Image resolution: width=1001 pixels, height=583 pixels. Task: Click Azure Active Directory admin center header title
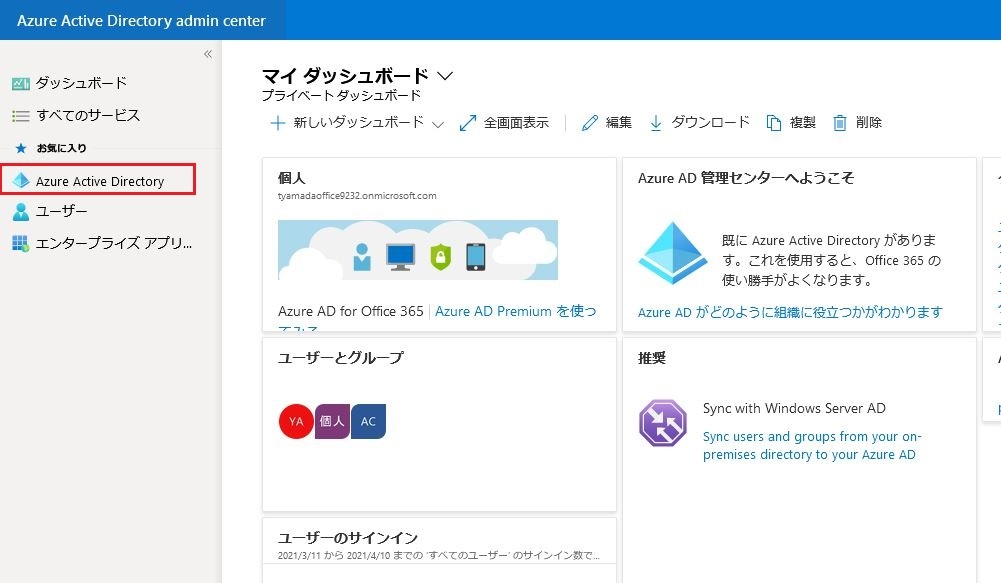click(x=141, y=20)
